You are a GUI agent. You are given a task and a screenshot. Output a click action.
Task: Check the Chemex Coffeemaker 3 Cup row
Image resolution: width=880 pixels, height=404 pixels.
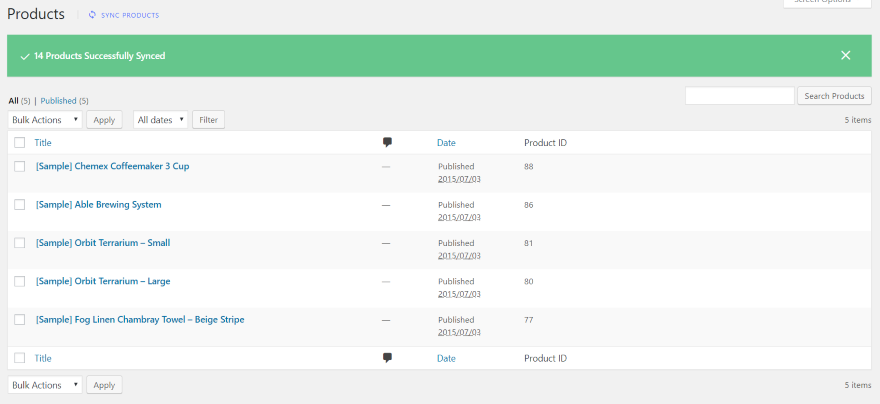[20, 166]
